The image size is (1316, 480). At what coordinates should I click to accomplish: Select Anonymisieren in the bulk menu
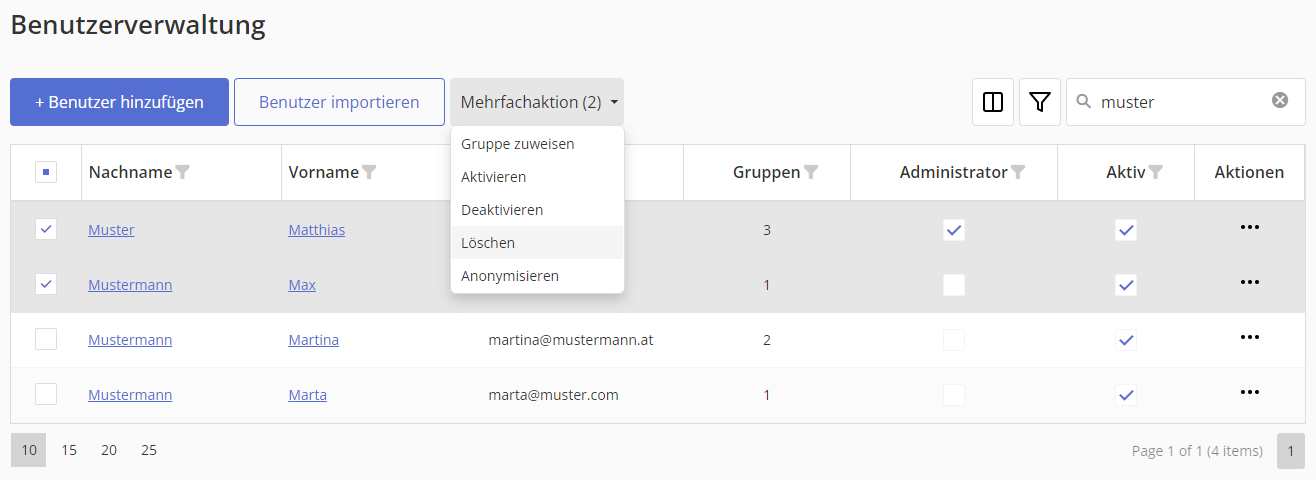510,276
